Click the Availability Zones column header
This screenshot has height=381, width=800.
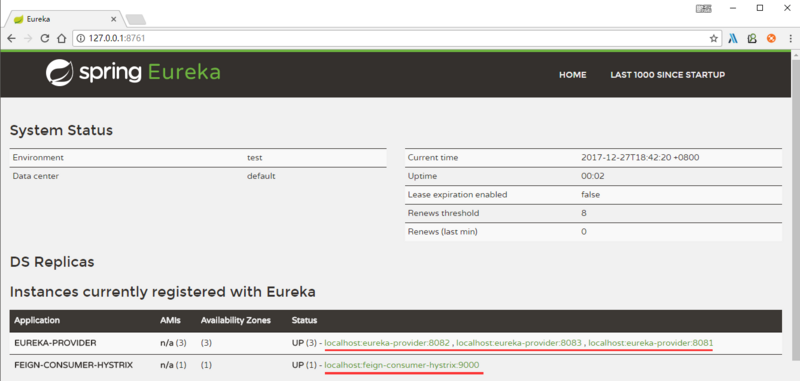click(236, 320)
